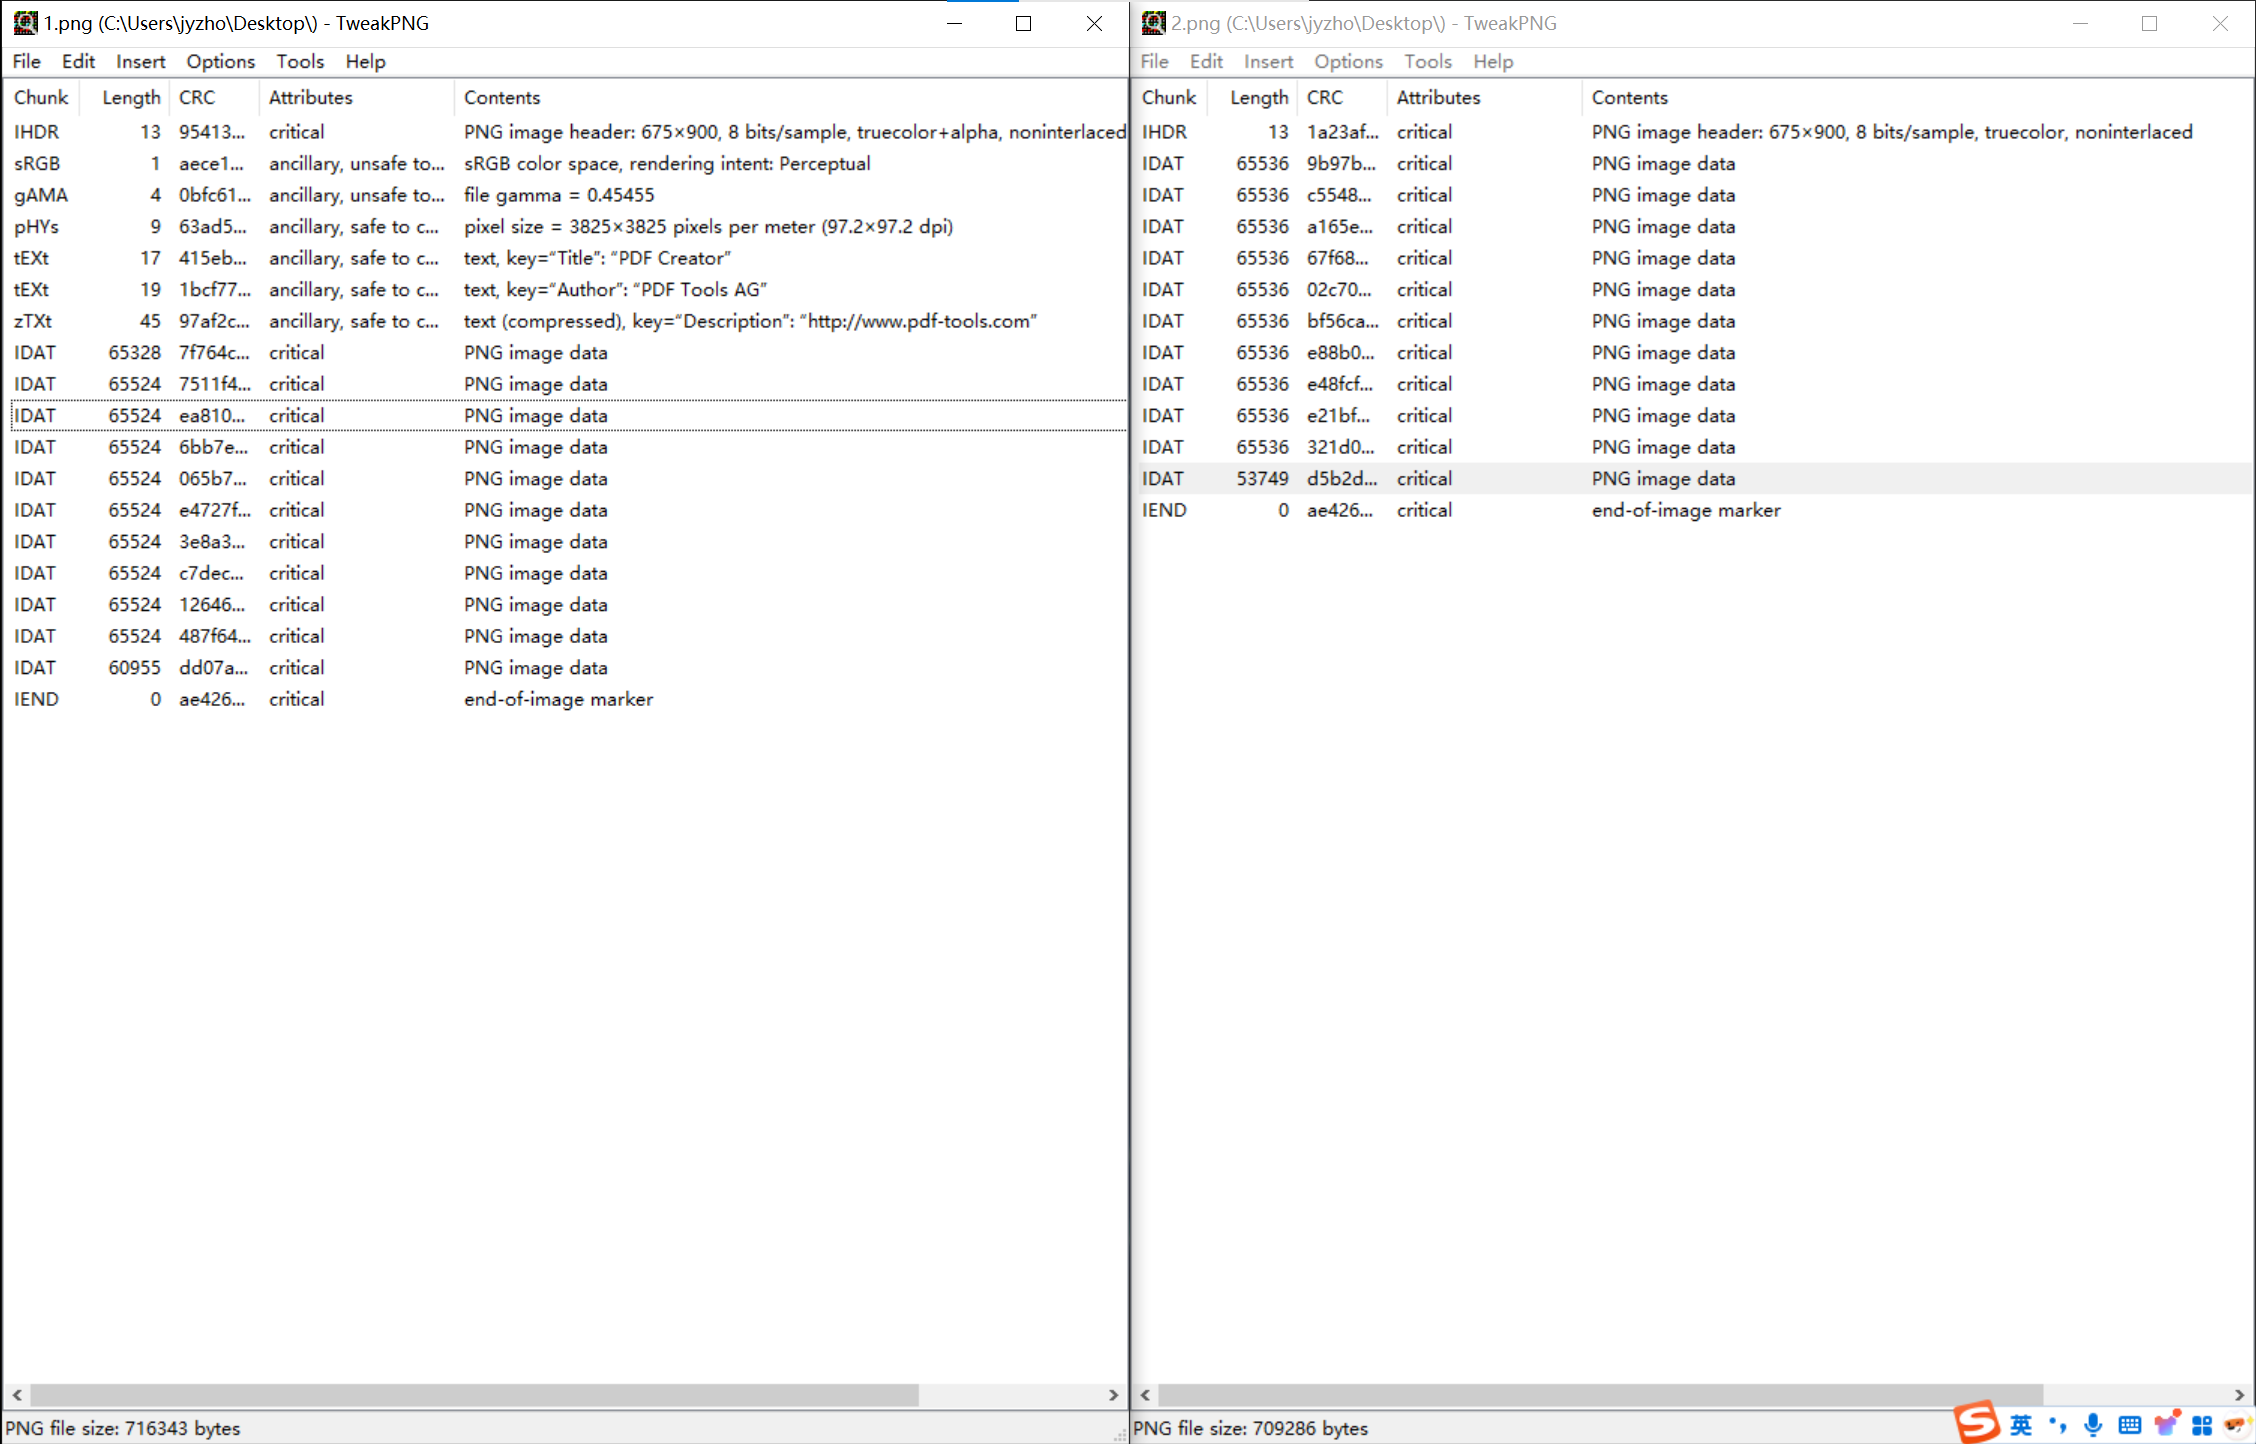Image resolution: width=2256 pixels, height=1444 pixels.
Task: Open File menu in 1.png window
Action: pos(27,61)
